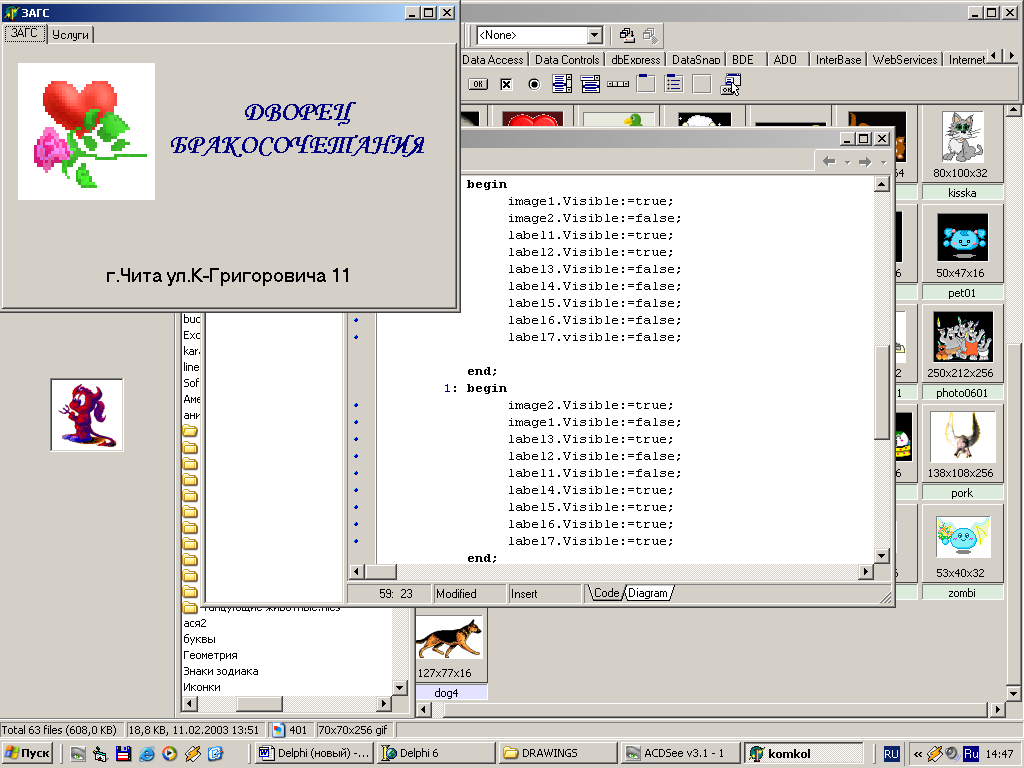Switch to ACDSee v3.1 in taskbar
This screenshot has width=1024, height=768.
[x=680, y=753]
